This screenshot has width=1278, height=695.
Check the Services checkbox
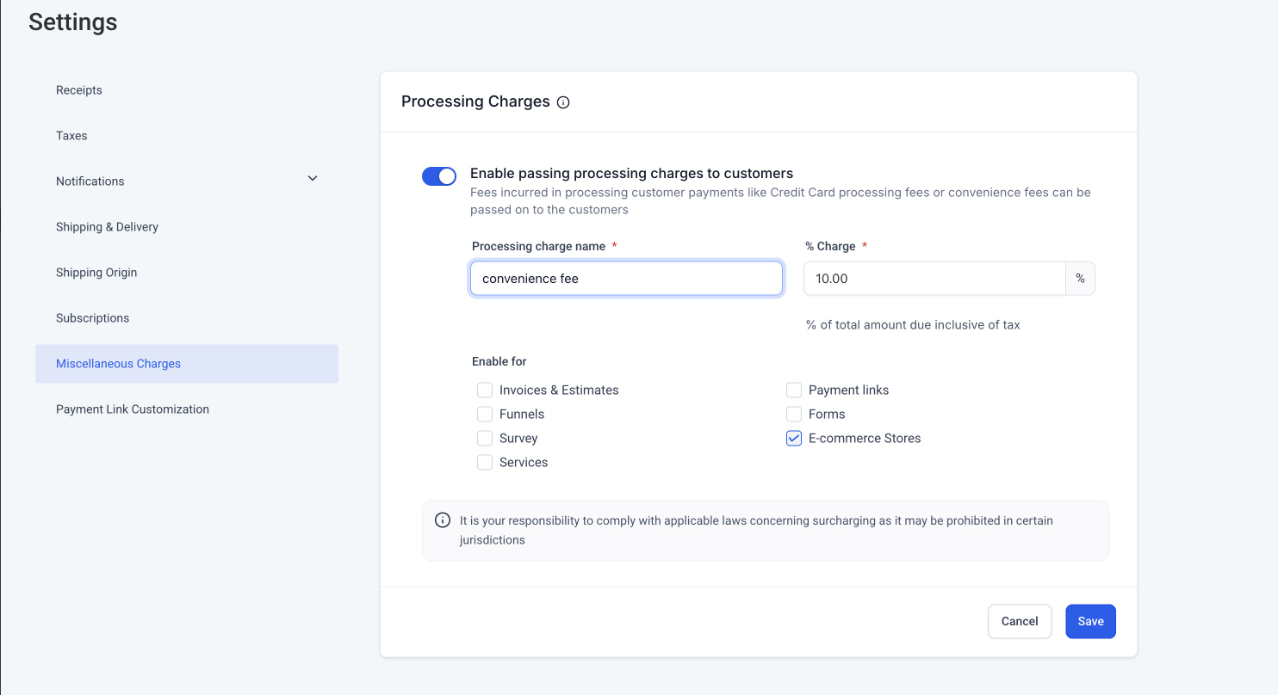[x=485, y=462]
